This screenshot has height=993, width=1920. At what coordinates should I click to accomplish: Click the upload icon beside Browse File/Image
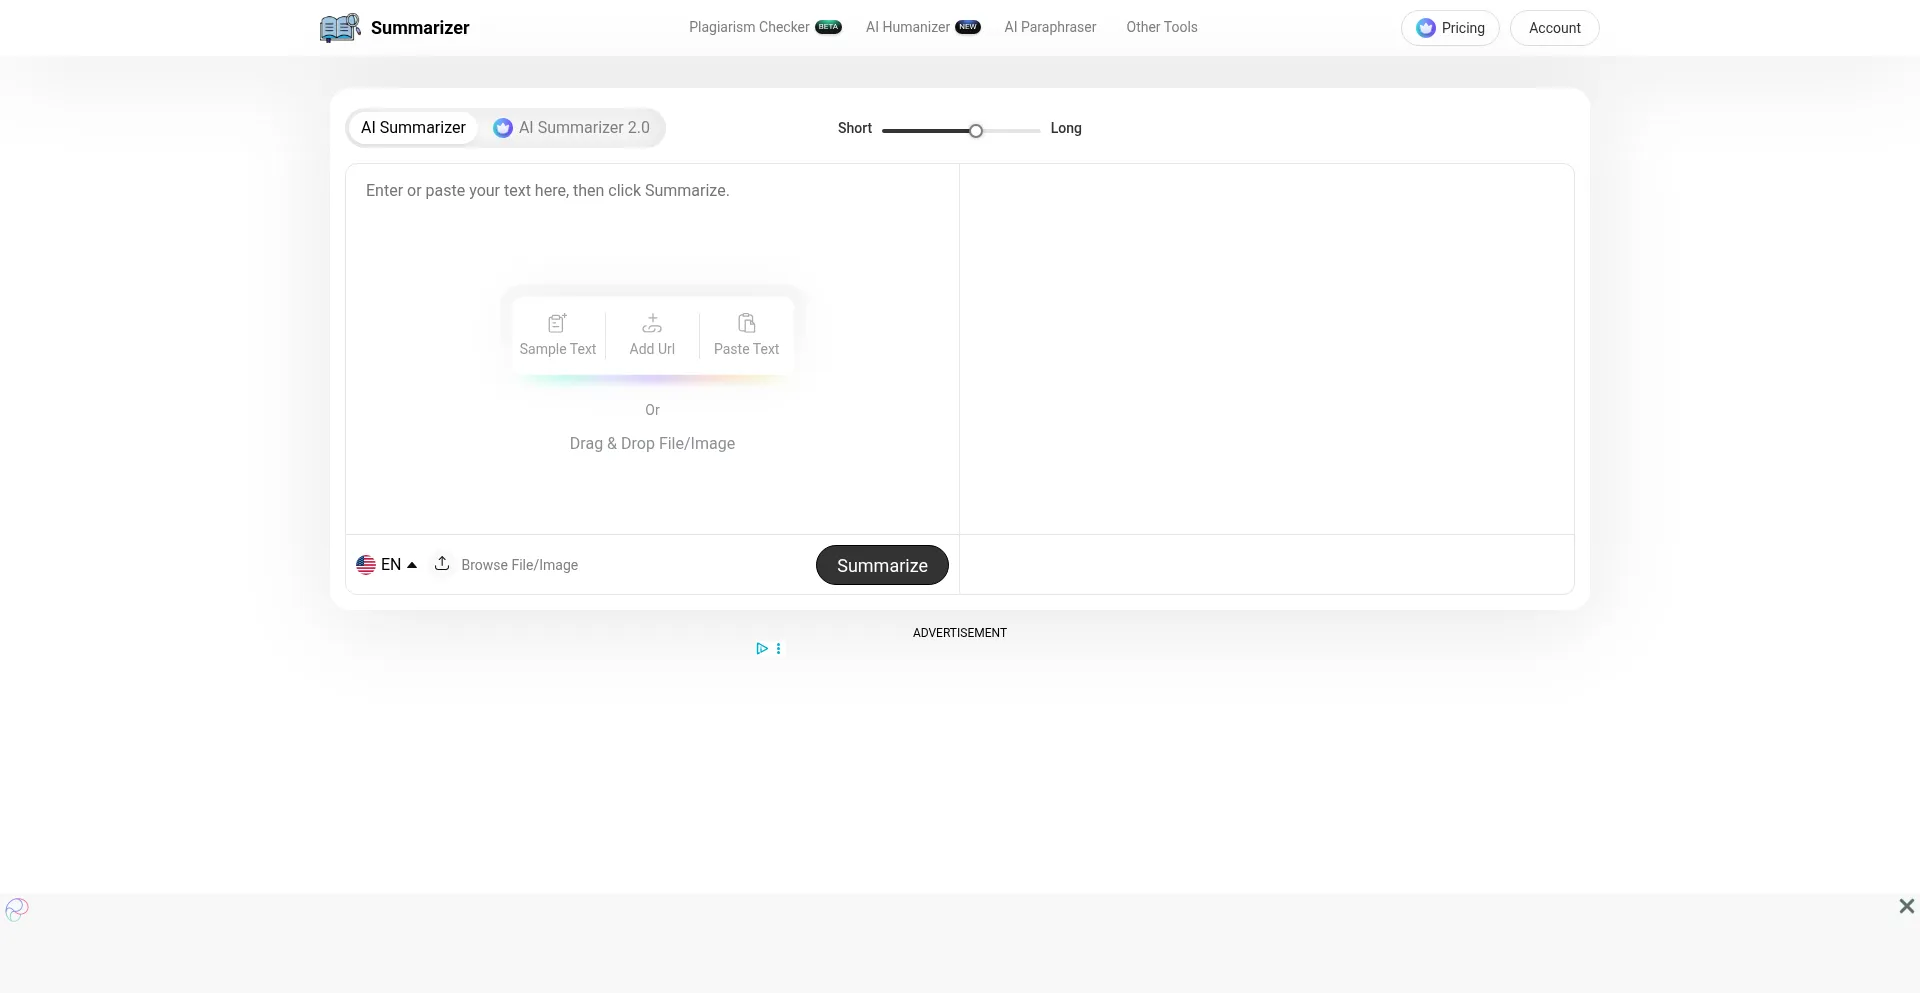pyautogui.click(x=442, y=564)
